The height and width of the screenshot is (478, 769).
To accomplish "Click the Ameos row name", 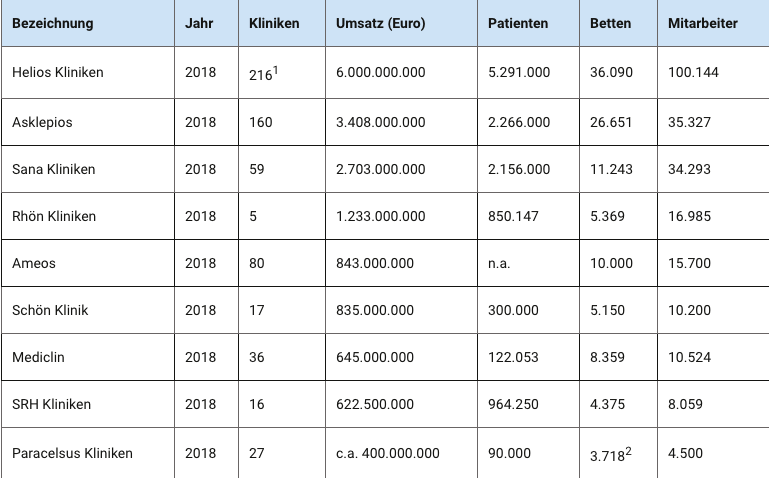I will pyautogui.click(x=34, y=263).
